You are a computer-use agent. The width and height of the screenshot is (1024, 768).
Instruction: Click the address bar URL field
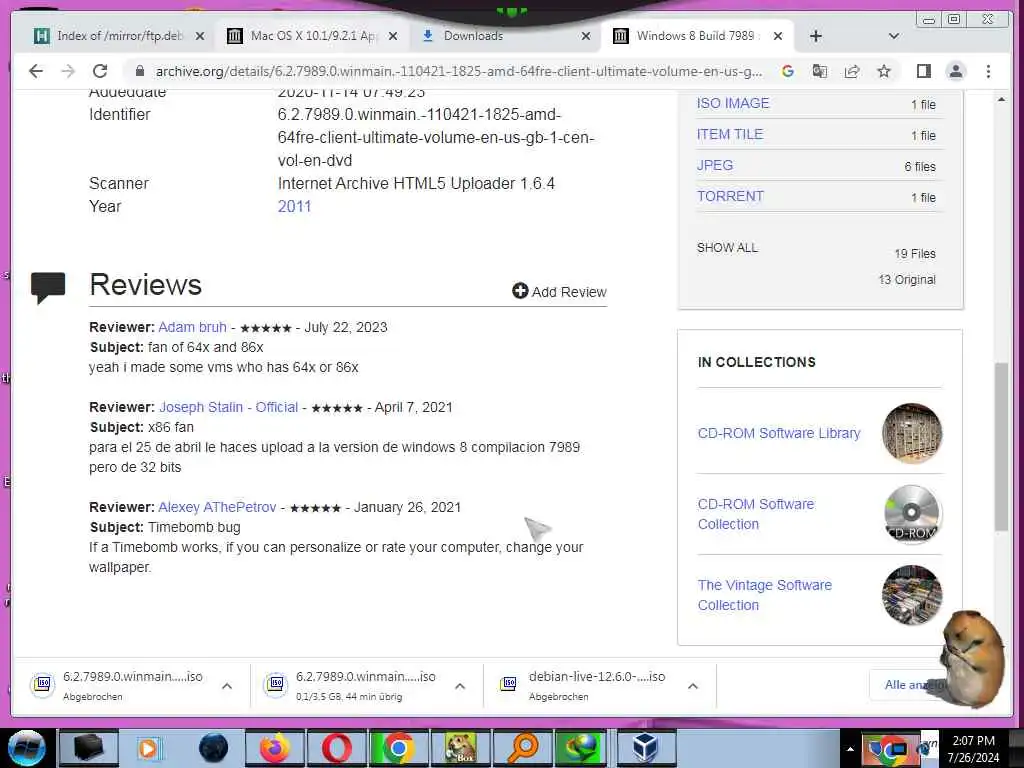point(458,71)
